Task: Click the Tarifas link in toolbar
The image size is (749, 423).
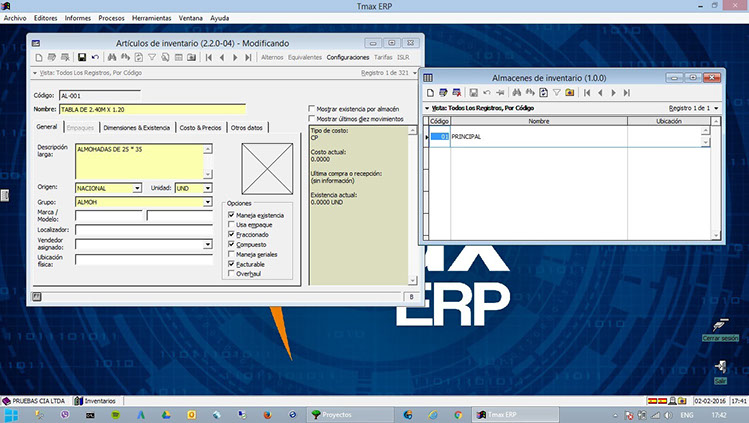Action: point(383,57)
